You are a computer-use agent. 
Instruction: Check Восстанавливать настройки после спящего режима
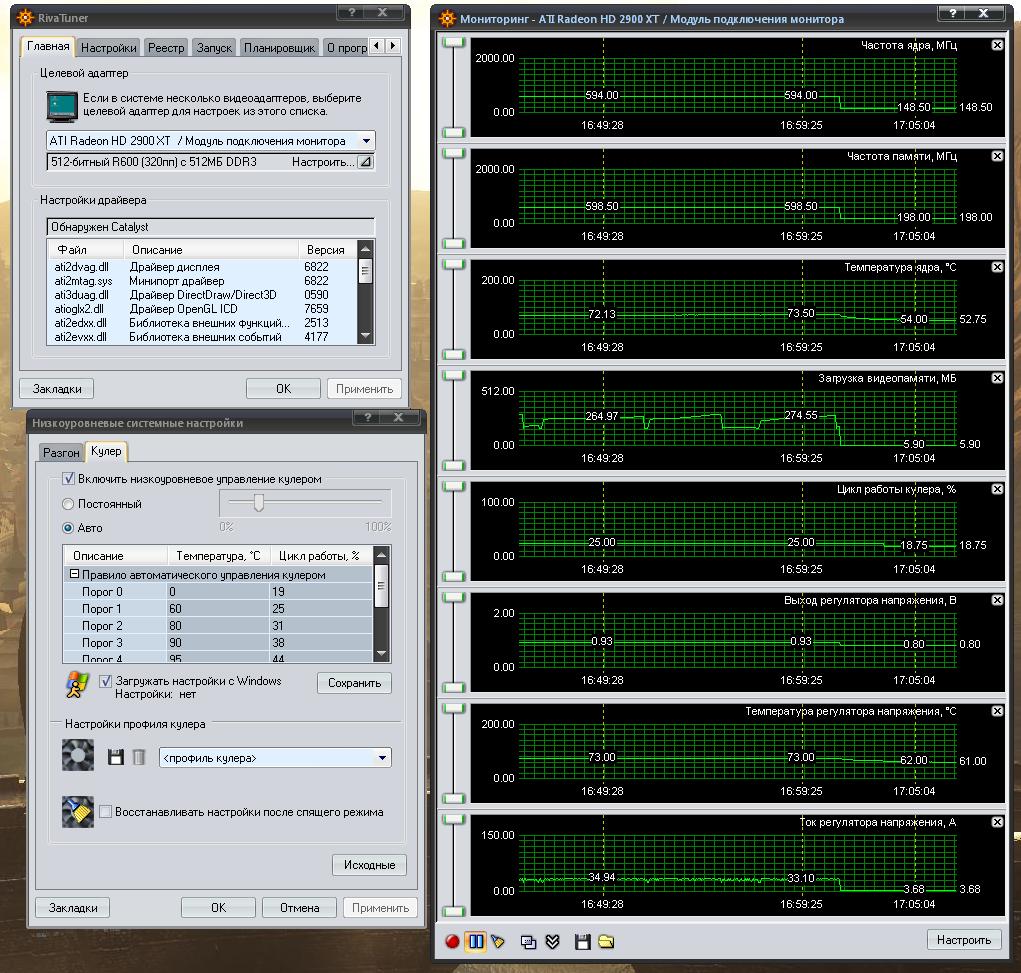tap(105, 812)
